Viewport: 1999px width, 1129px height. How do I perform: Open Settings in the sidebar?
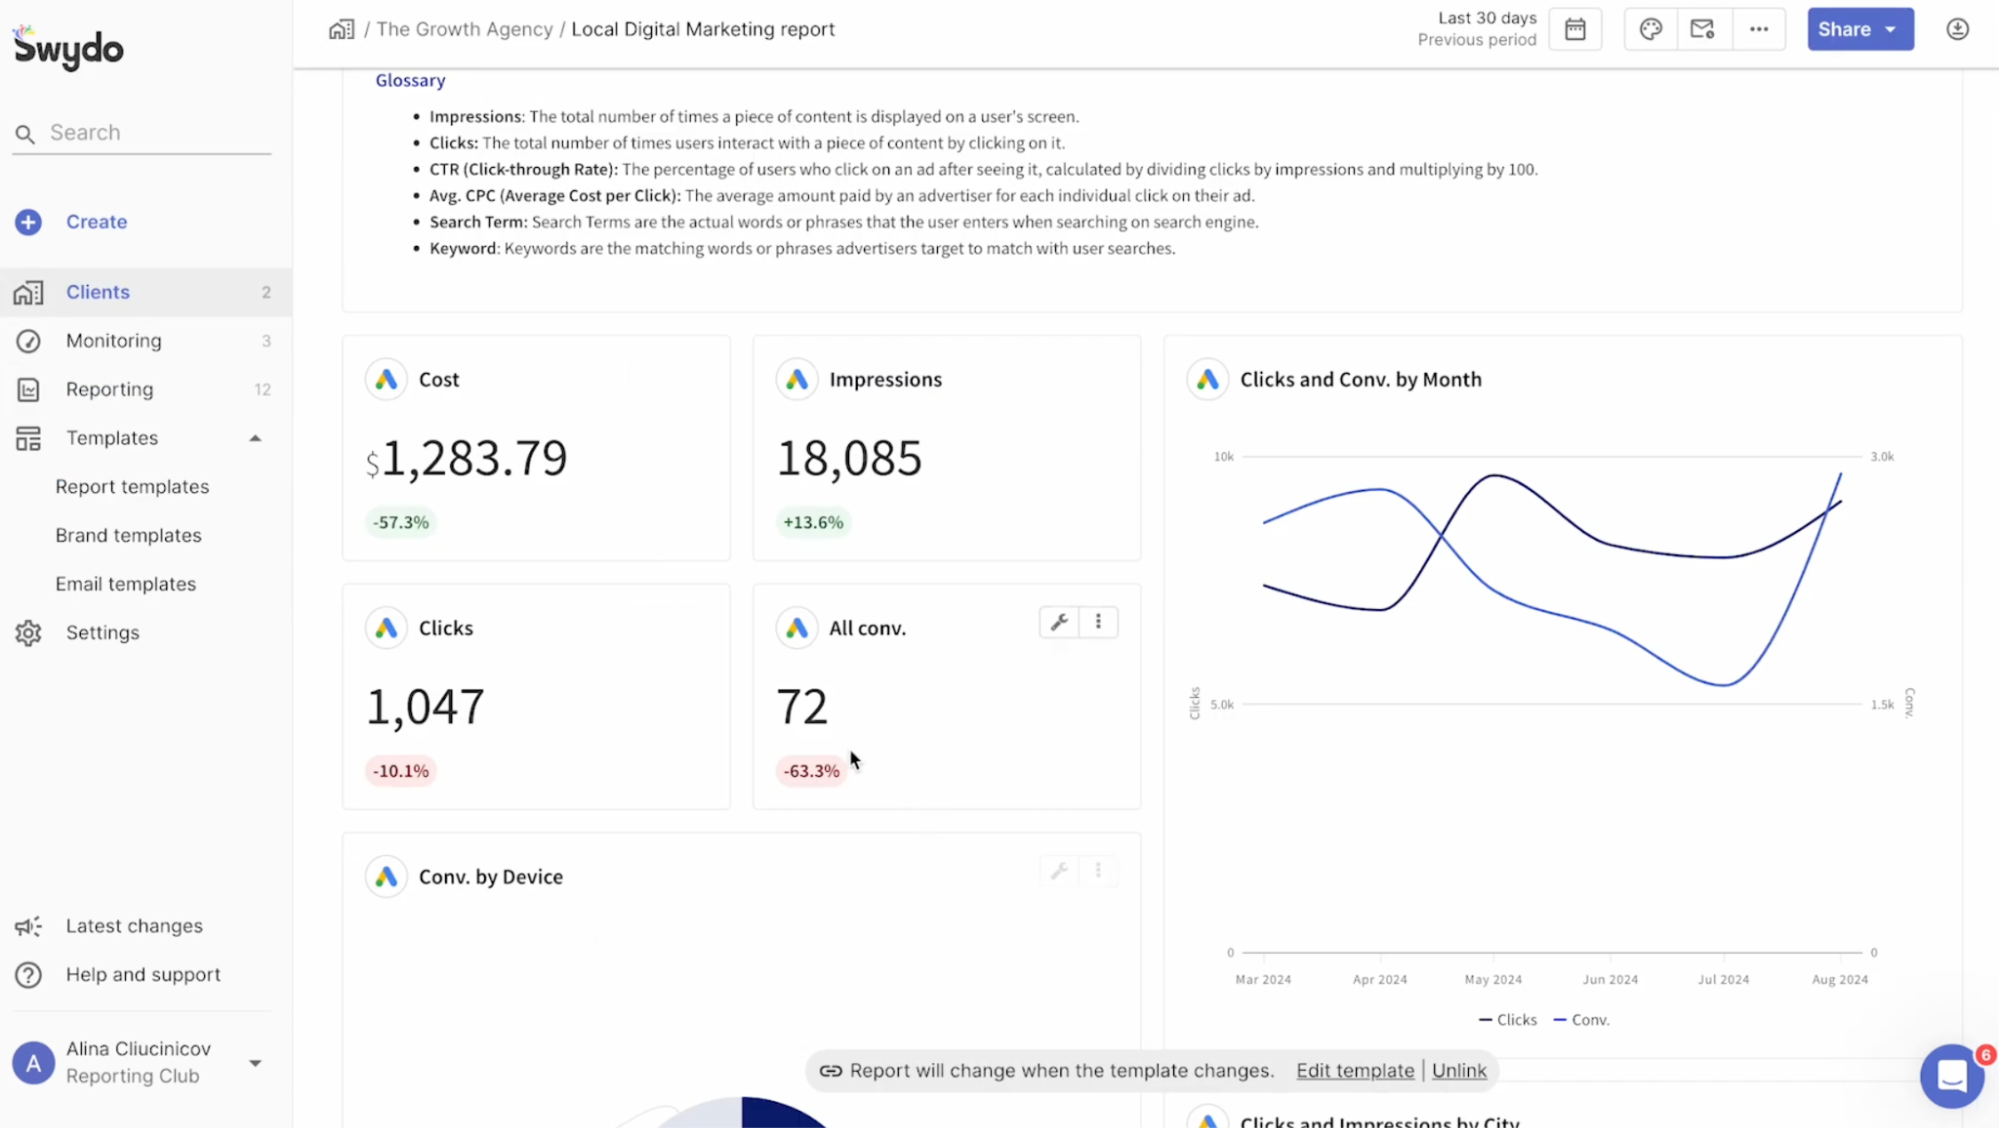(x=102, y=633)
